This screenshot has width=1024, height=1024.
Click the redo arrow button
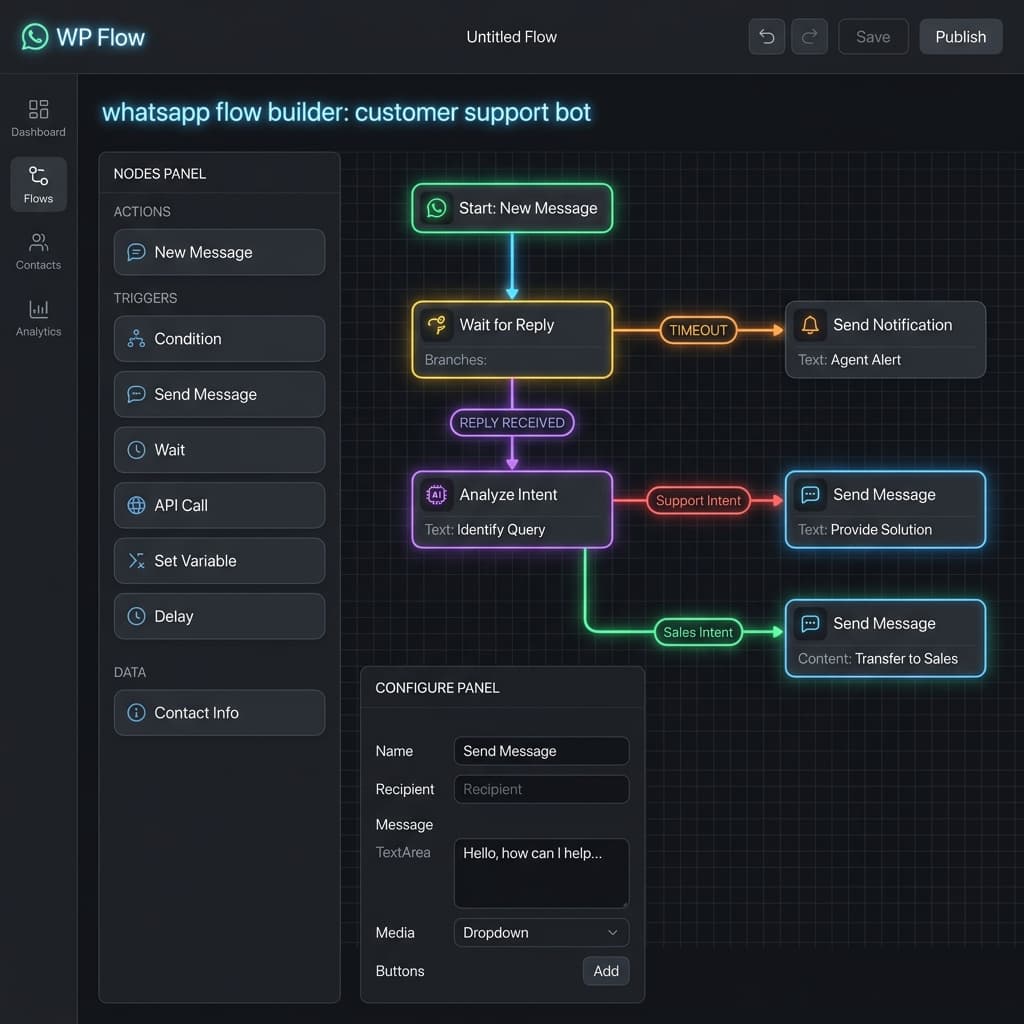(x=809, y=37)
